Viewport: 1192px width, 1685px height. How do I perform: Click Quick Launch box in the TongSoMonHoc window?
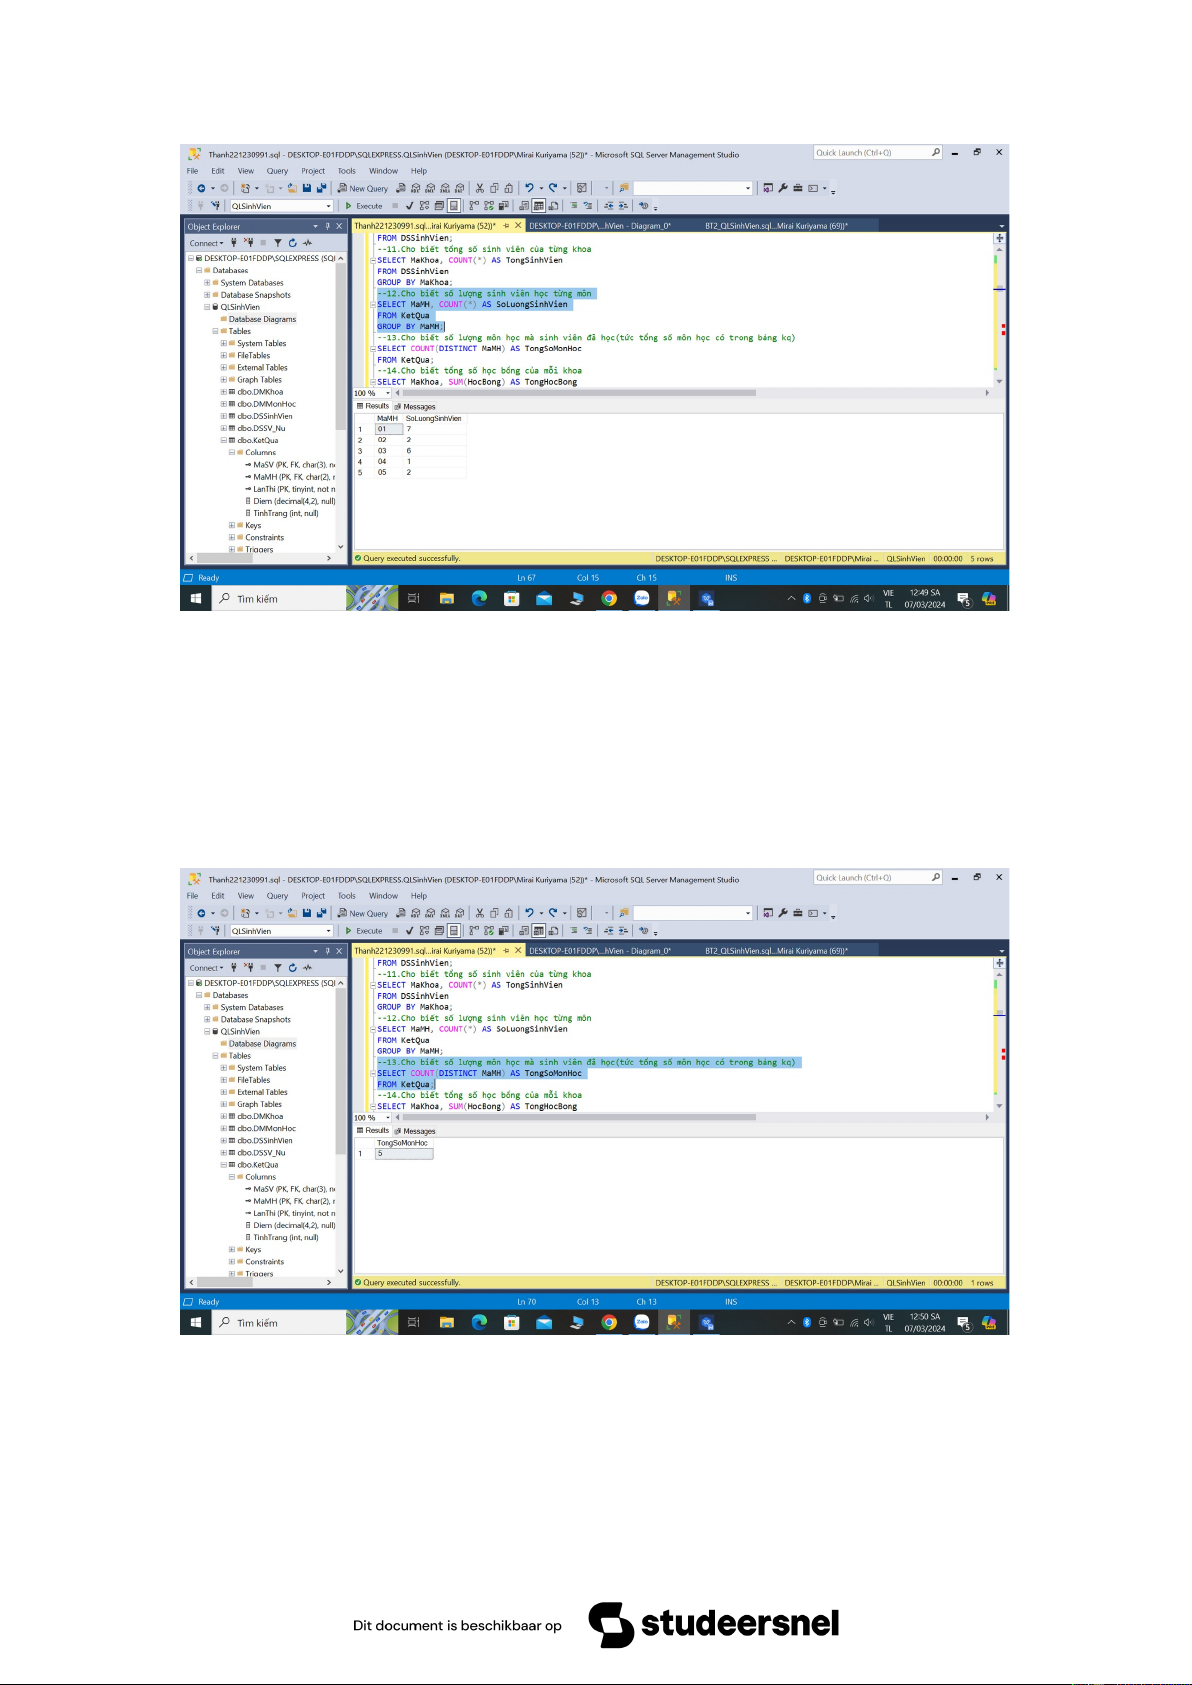tap(872, 878)
